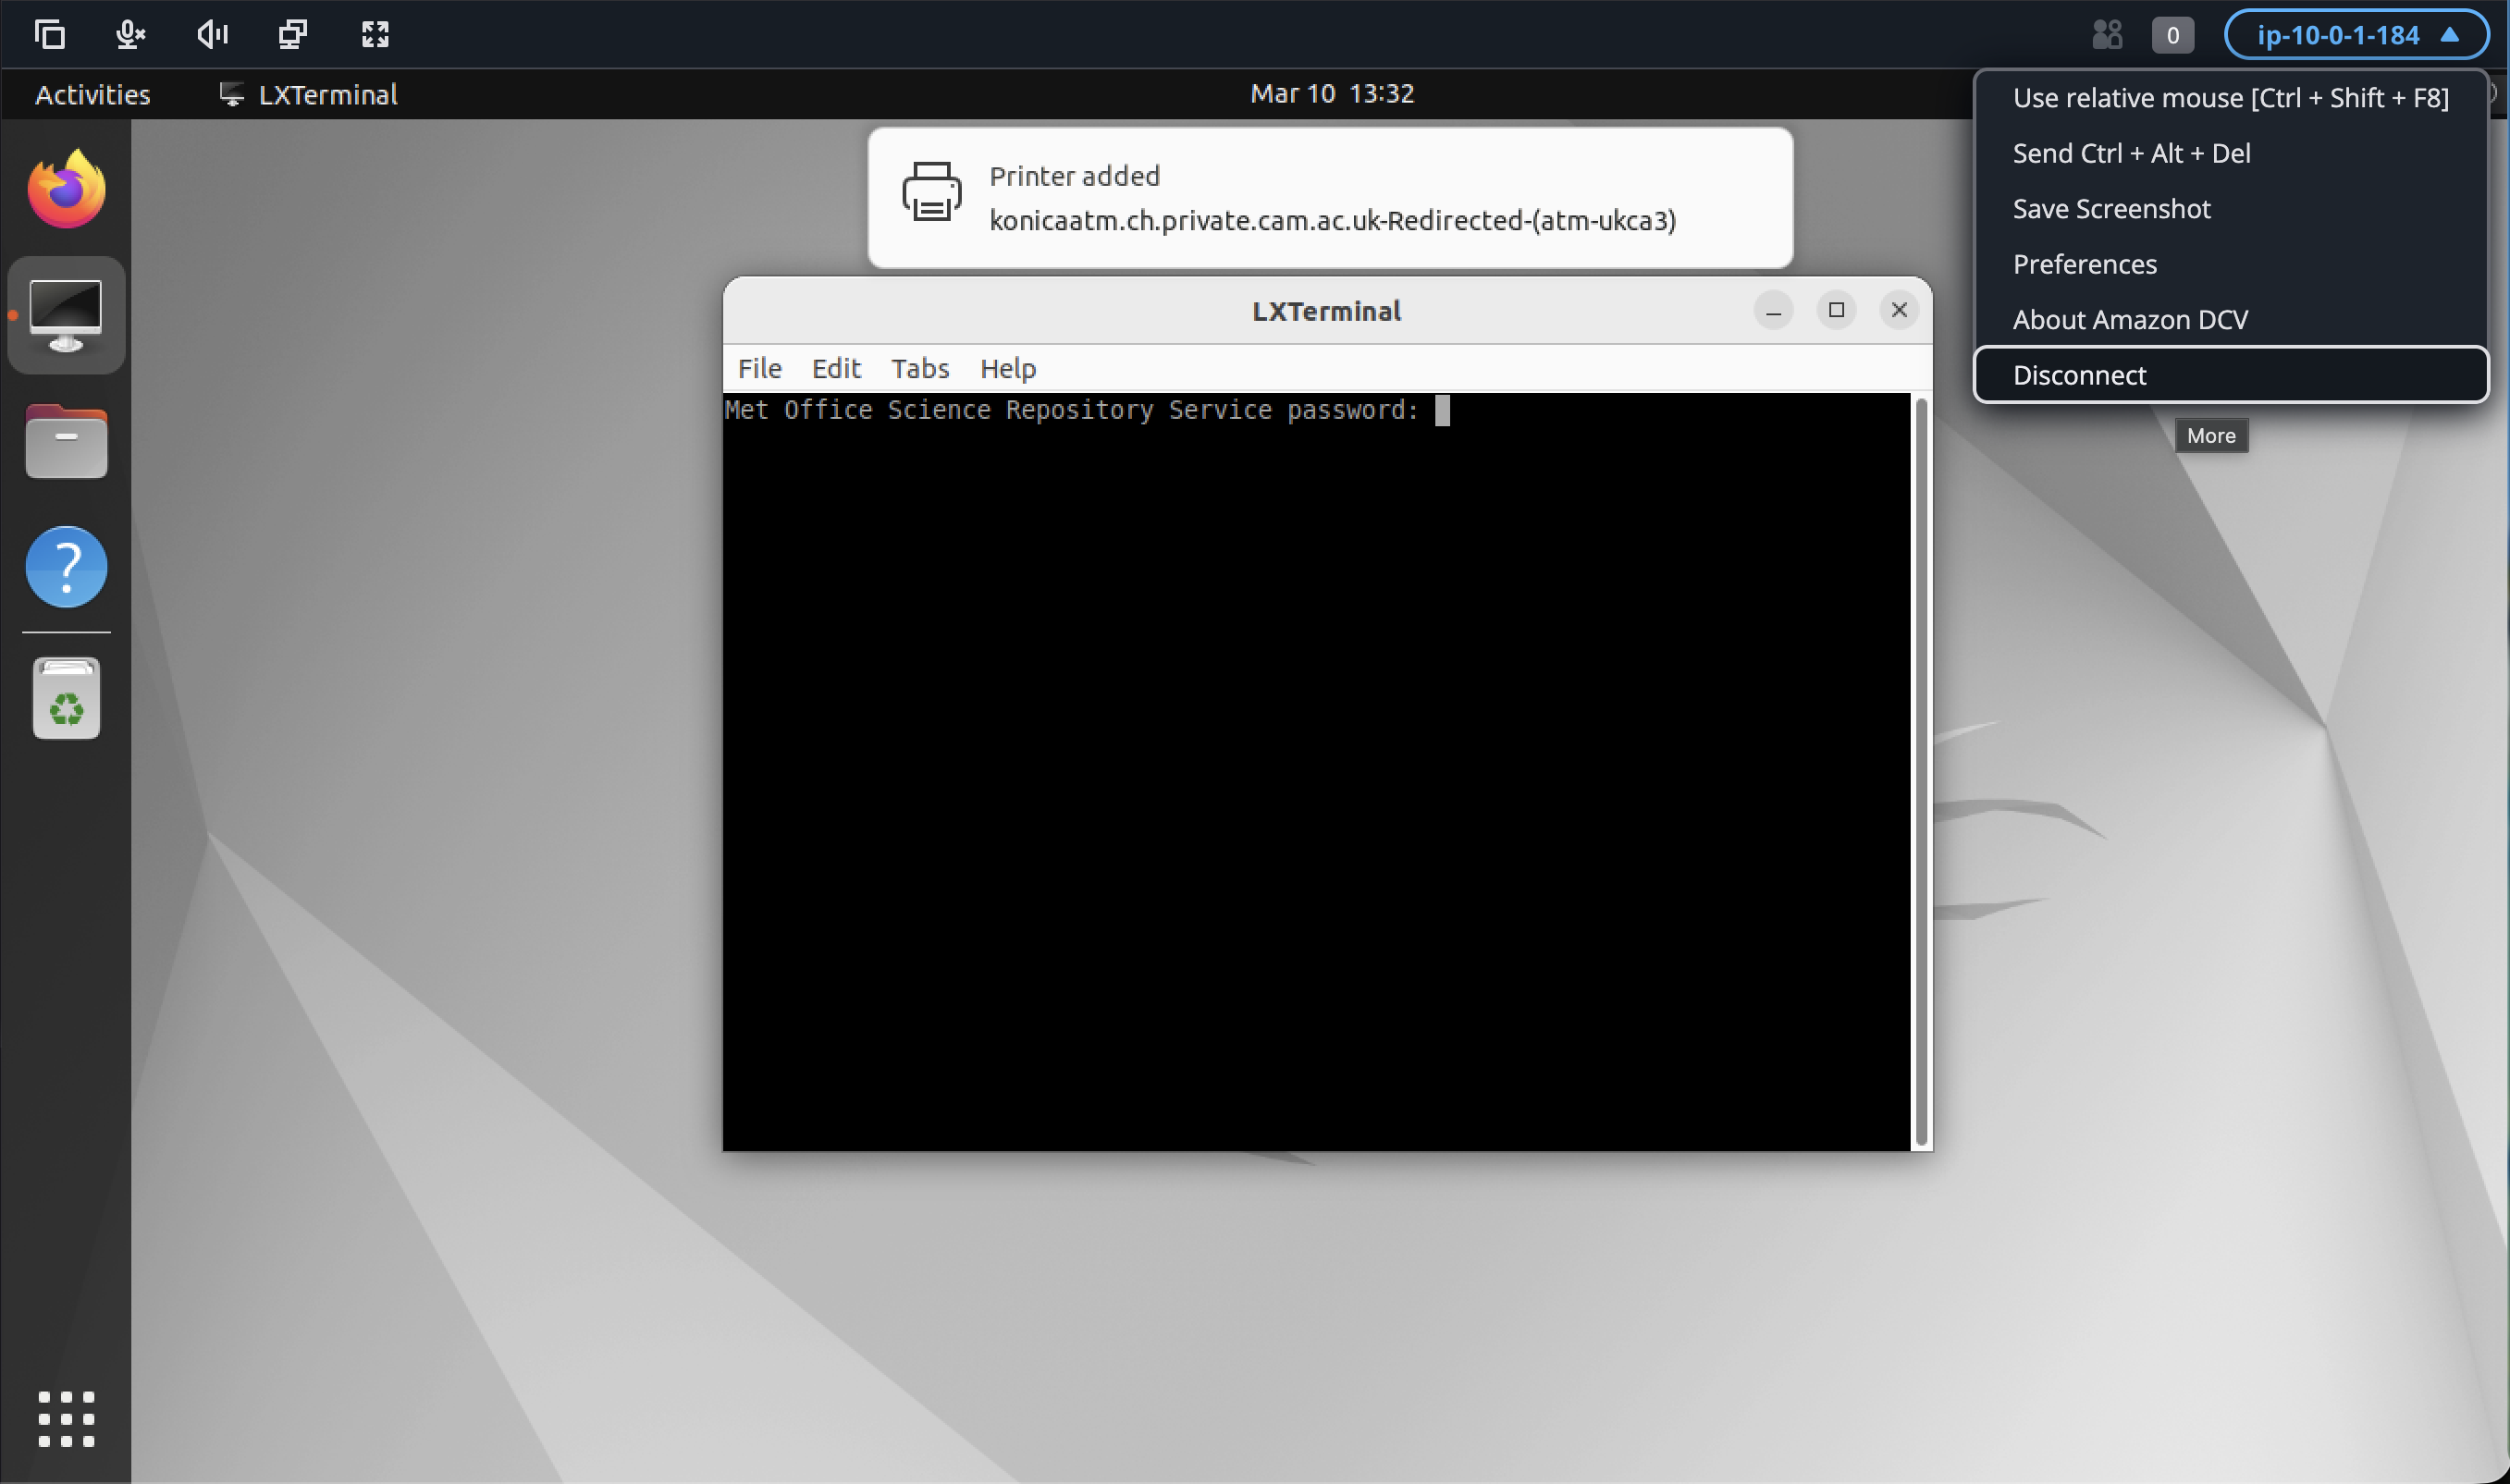Open Preferences from the session menu
The width and height of the screenshot is (2510, 1484).
[x=2084, y=264]
